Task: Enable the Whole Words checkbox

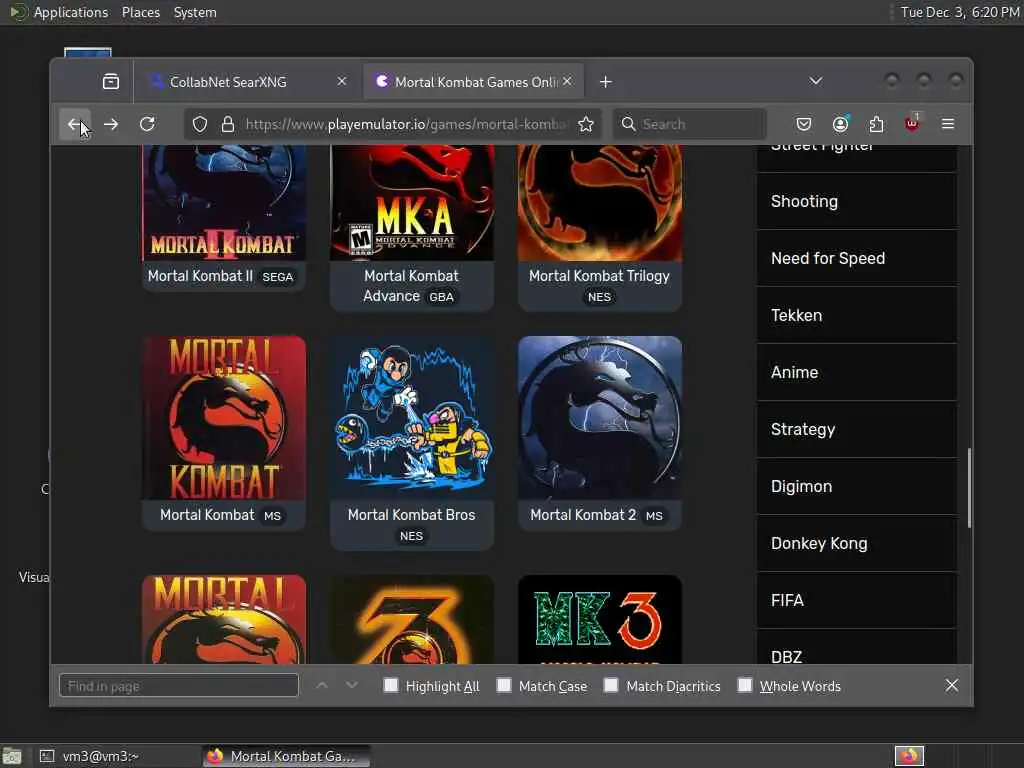Action: click(744, 685)
